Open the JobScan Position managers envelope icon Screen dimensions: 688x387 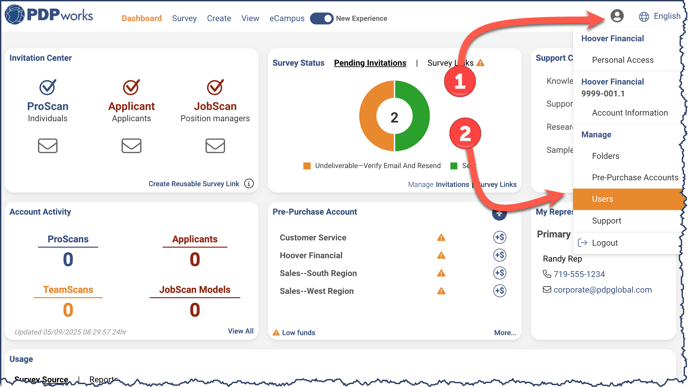coord(215,146)
